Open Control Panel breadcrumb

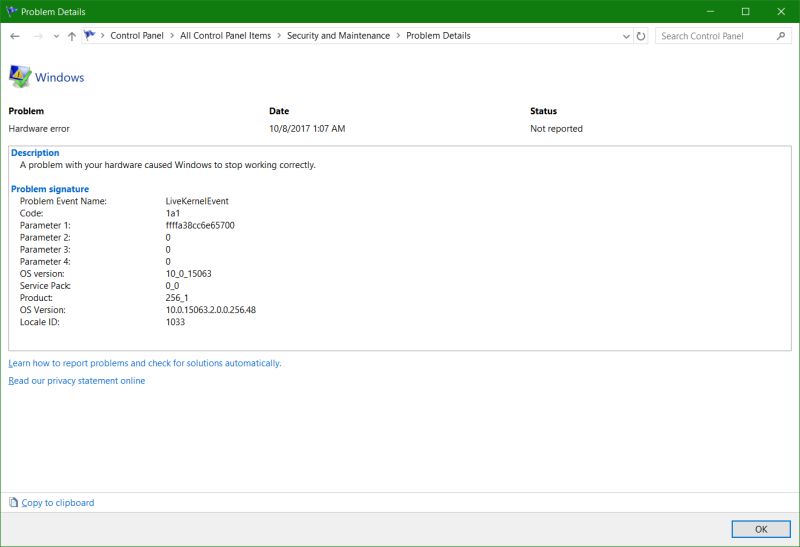137,36
